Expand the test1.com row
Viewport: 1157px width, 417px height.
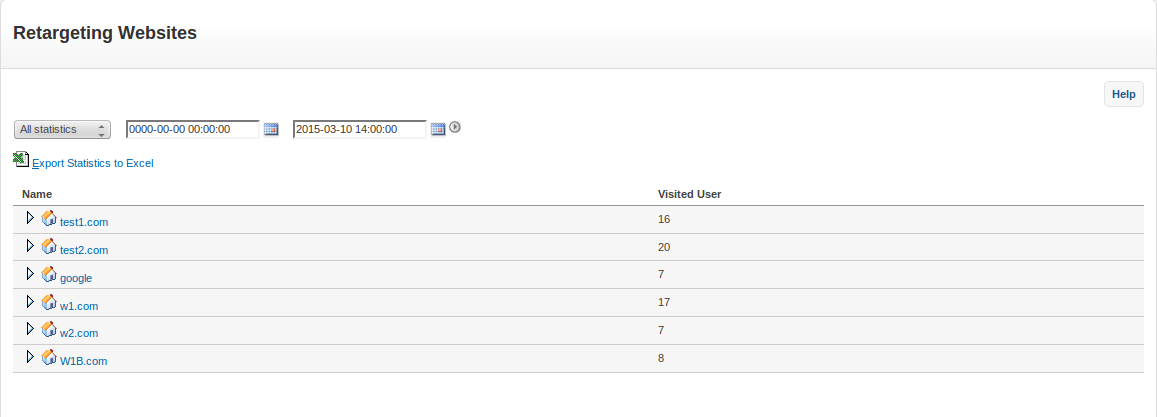coord(30,218)
